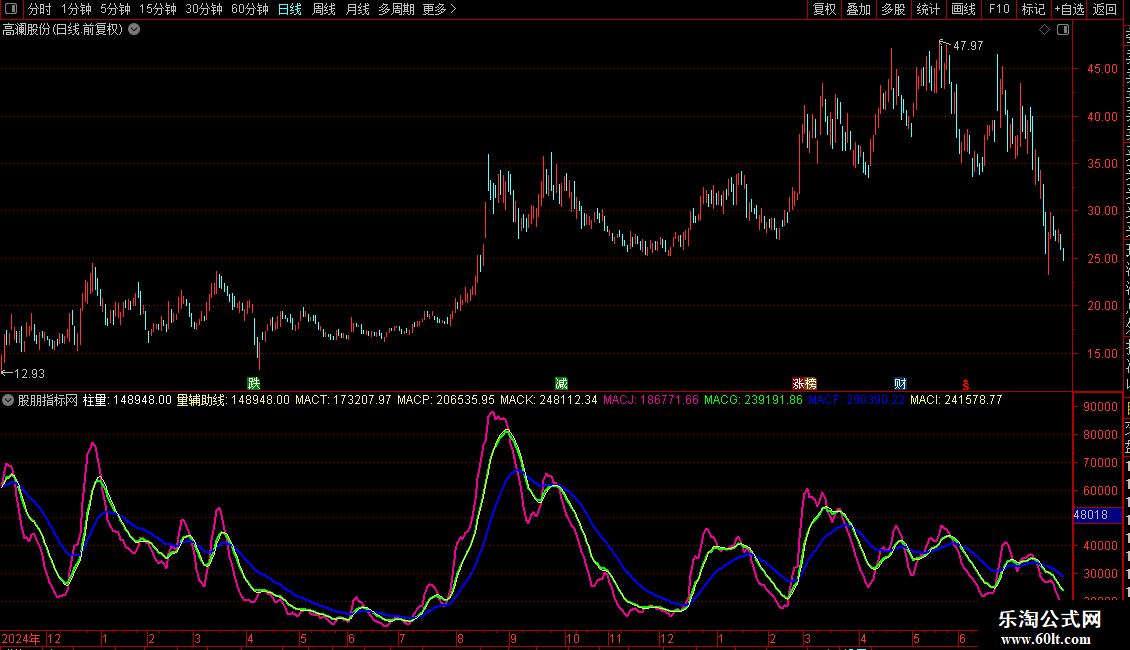
Task: Open F10 company information
Action: click(999, 9)
